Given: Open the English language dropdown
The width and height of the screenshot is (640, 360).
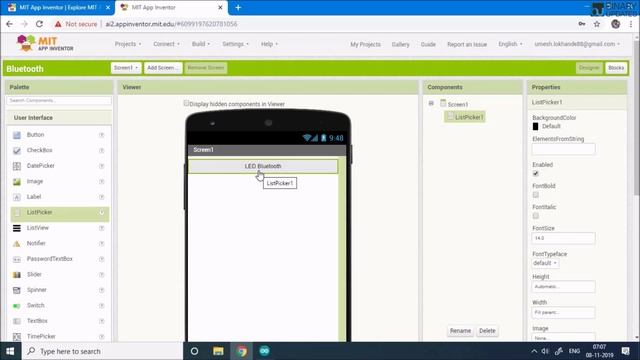Looking at the screenshot, I should point(510,44).
